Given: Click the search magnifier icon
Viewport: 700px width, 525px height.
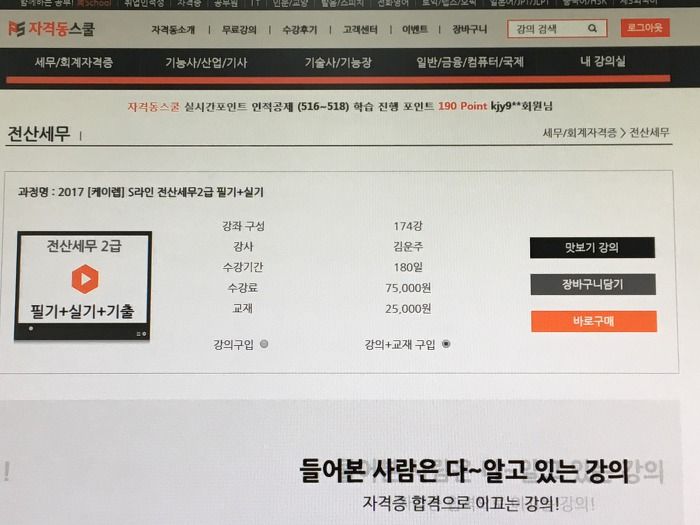Looking at the screenshot, I should [x=592, y=29].
